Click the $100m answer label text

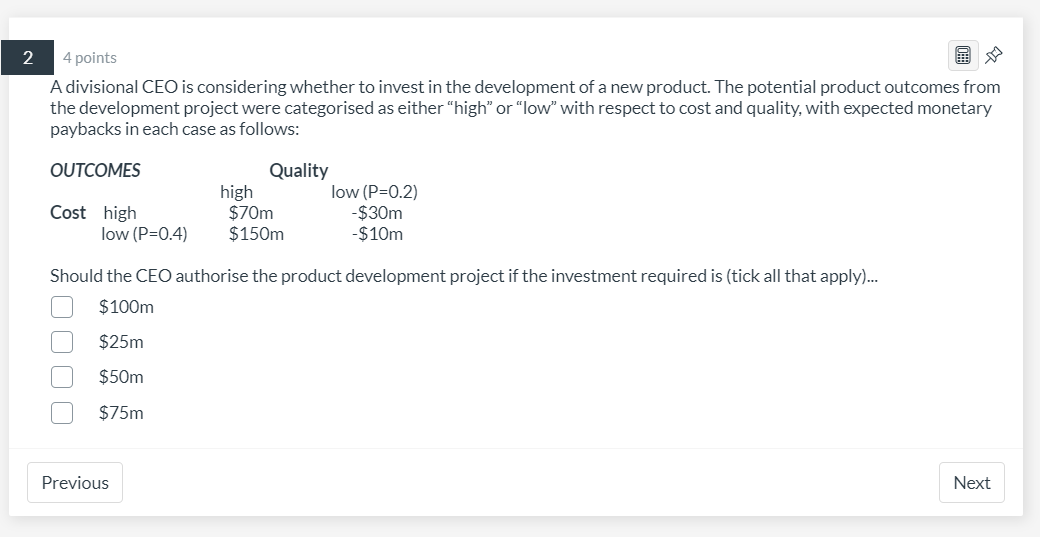coord(126,307)
